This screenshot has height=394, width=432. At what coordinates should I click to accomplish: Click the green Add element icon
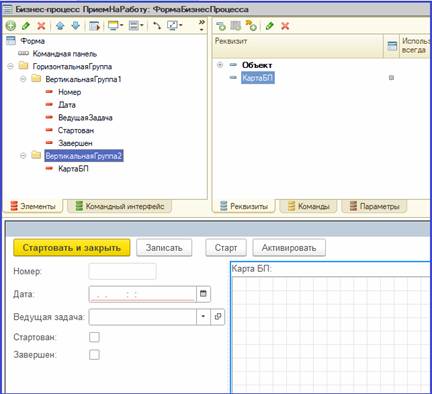(11, 26)
